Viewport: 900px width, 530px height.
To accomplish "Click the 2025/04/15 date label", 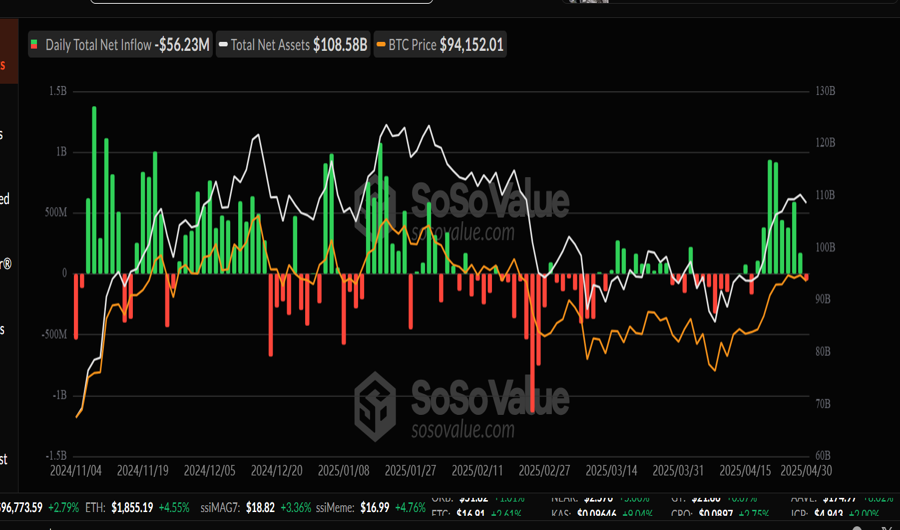I will (745, 471).
